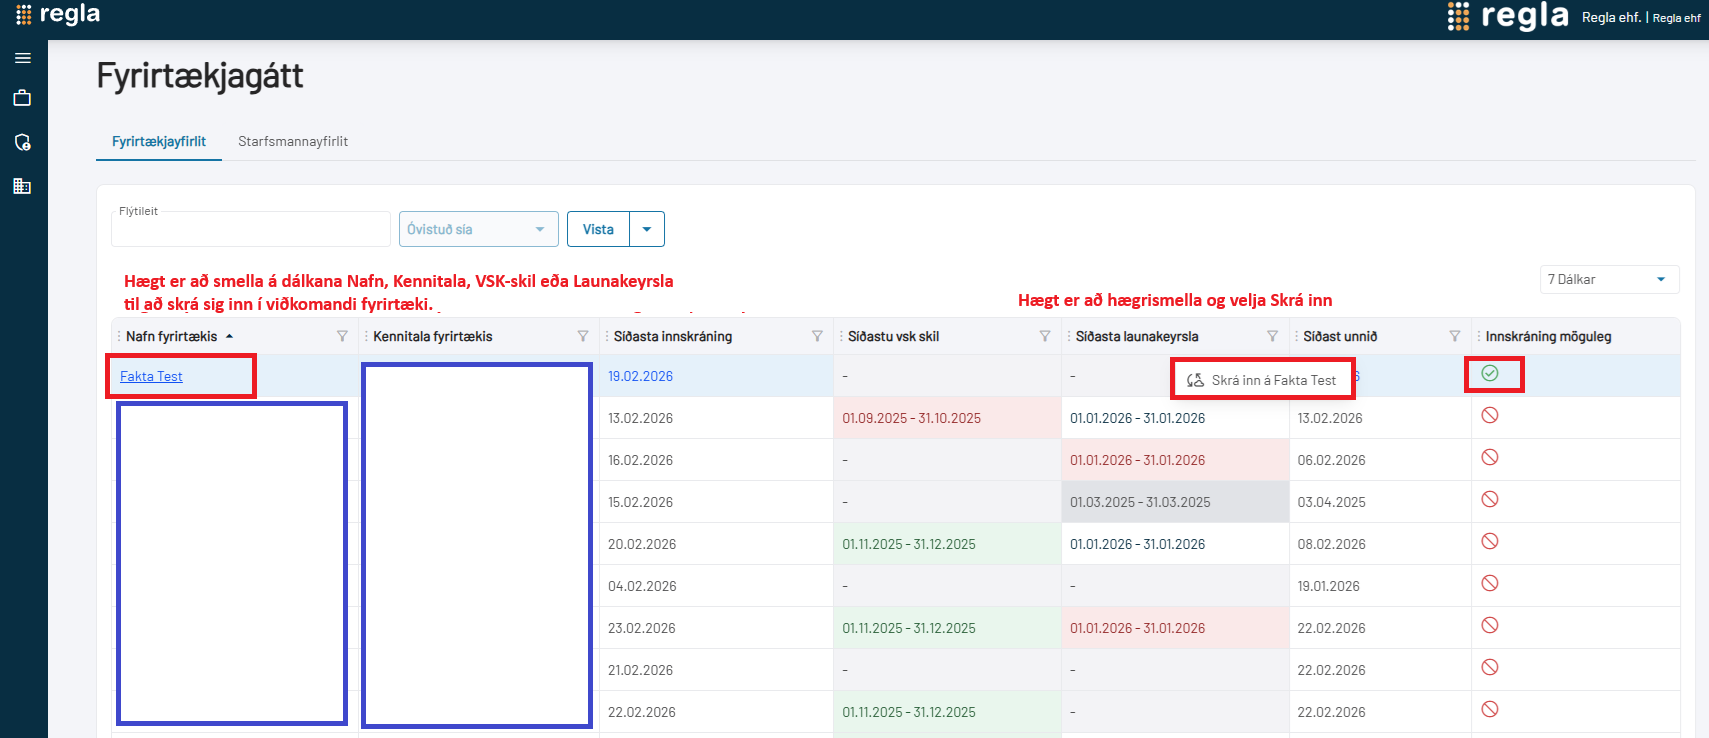Filter the Nafn fyrirtækis column

(342, 336)
